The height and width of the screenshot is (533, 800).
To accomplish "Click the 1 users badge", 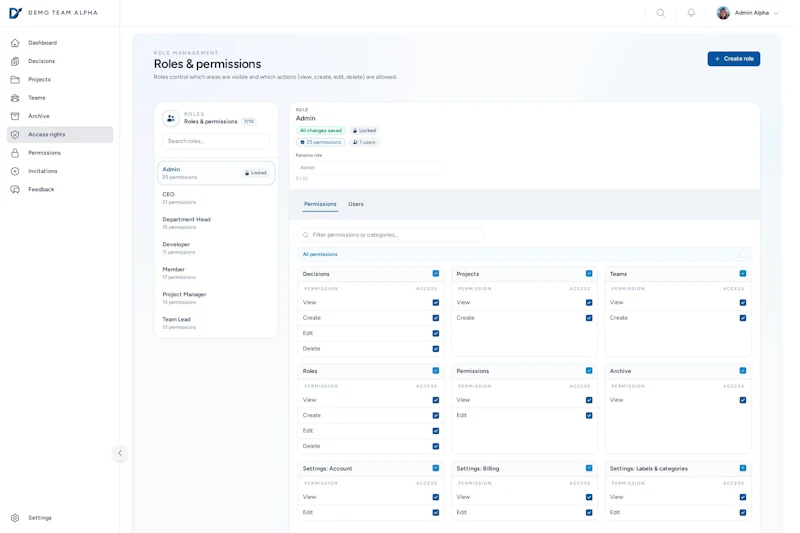I will pyautogui.click(x=364, y=142).
